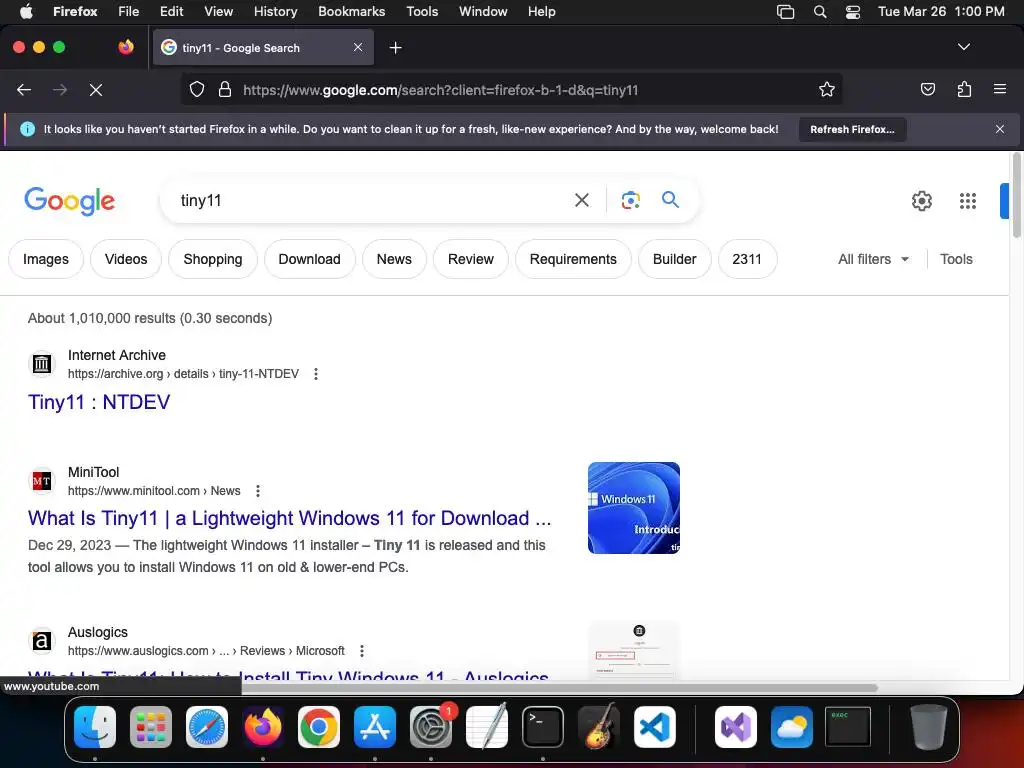Switch to News results
The width and height of the screenshot is (1024, 768).
coord(394,259)
